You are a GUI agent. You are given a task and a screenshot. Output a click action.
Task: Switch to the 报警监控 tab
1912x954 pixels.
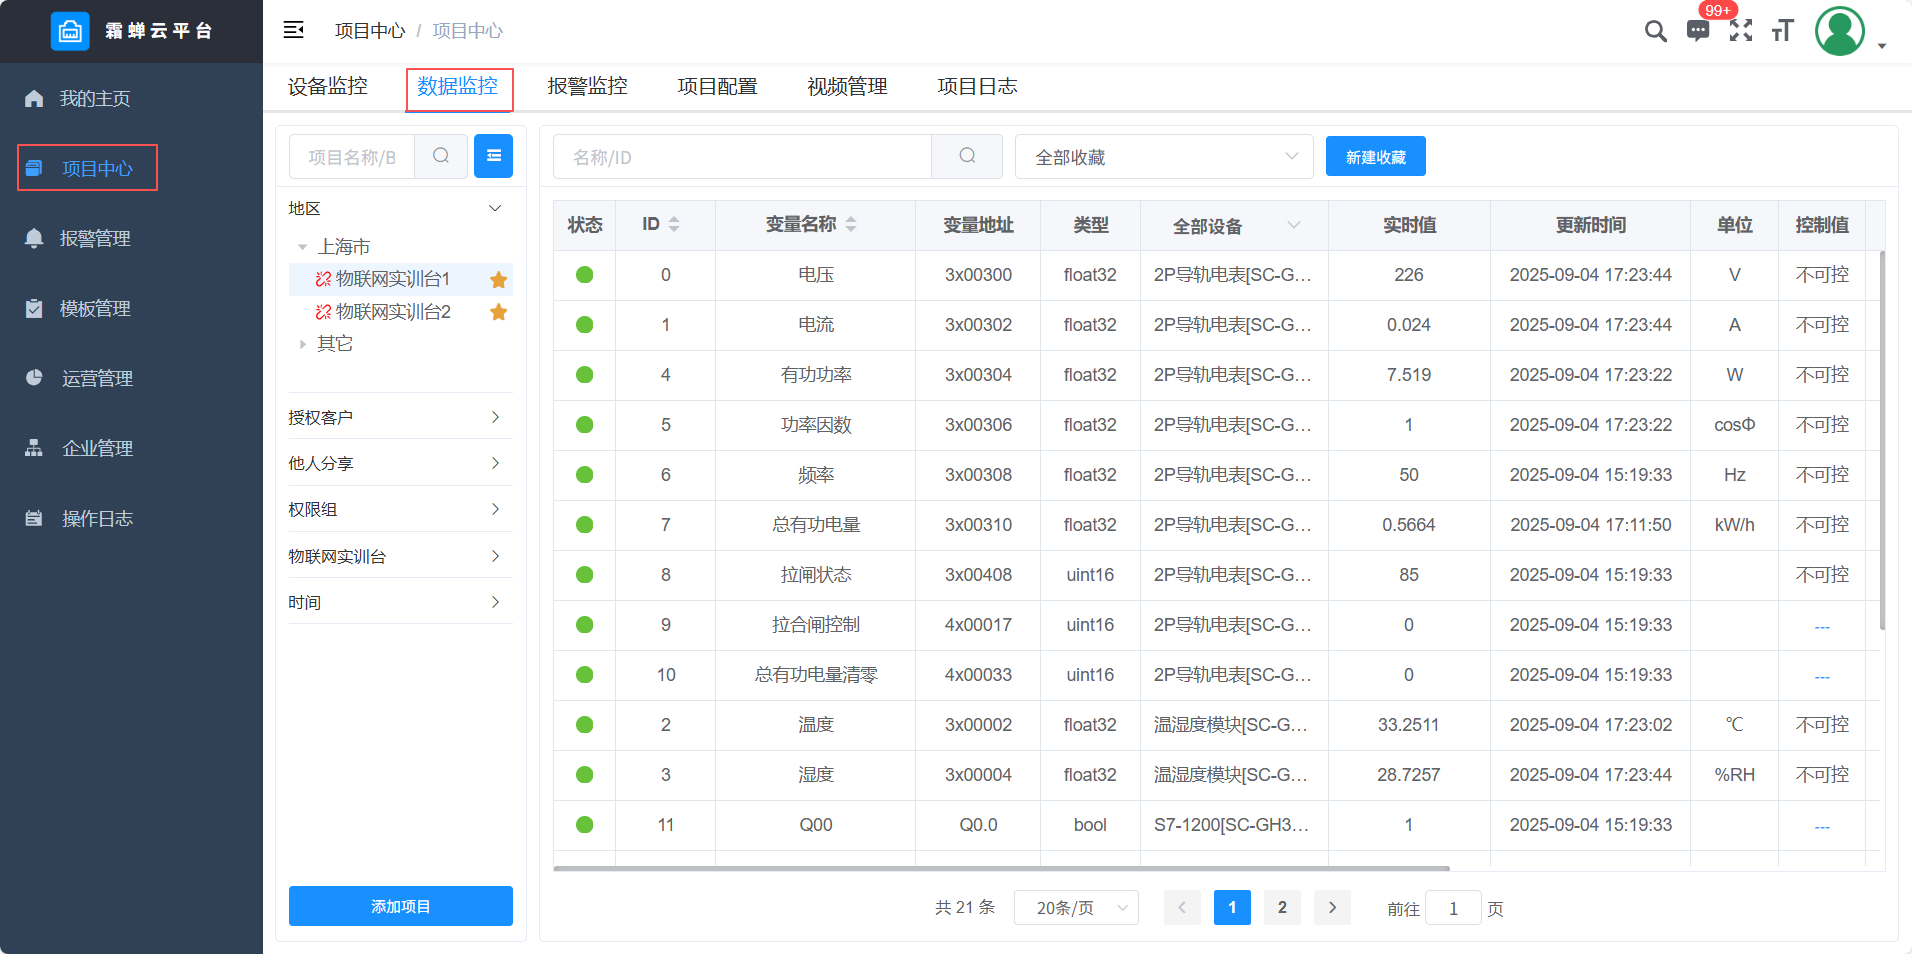point(588,87)
